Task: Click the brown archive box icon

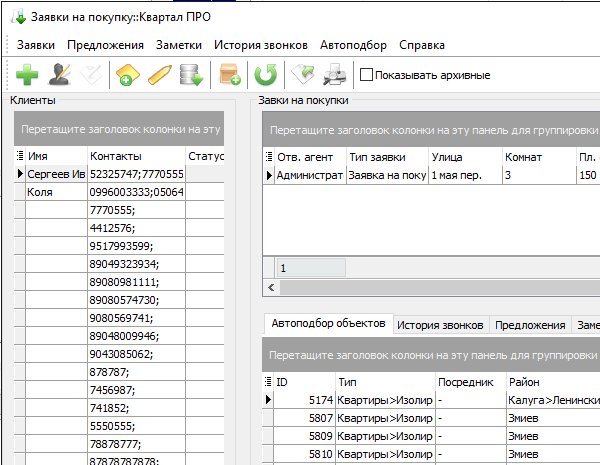Action: click(231, 74)
